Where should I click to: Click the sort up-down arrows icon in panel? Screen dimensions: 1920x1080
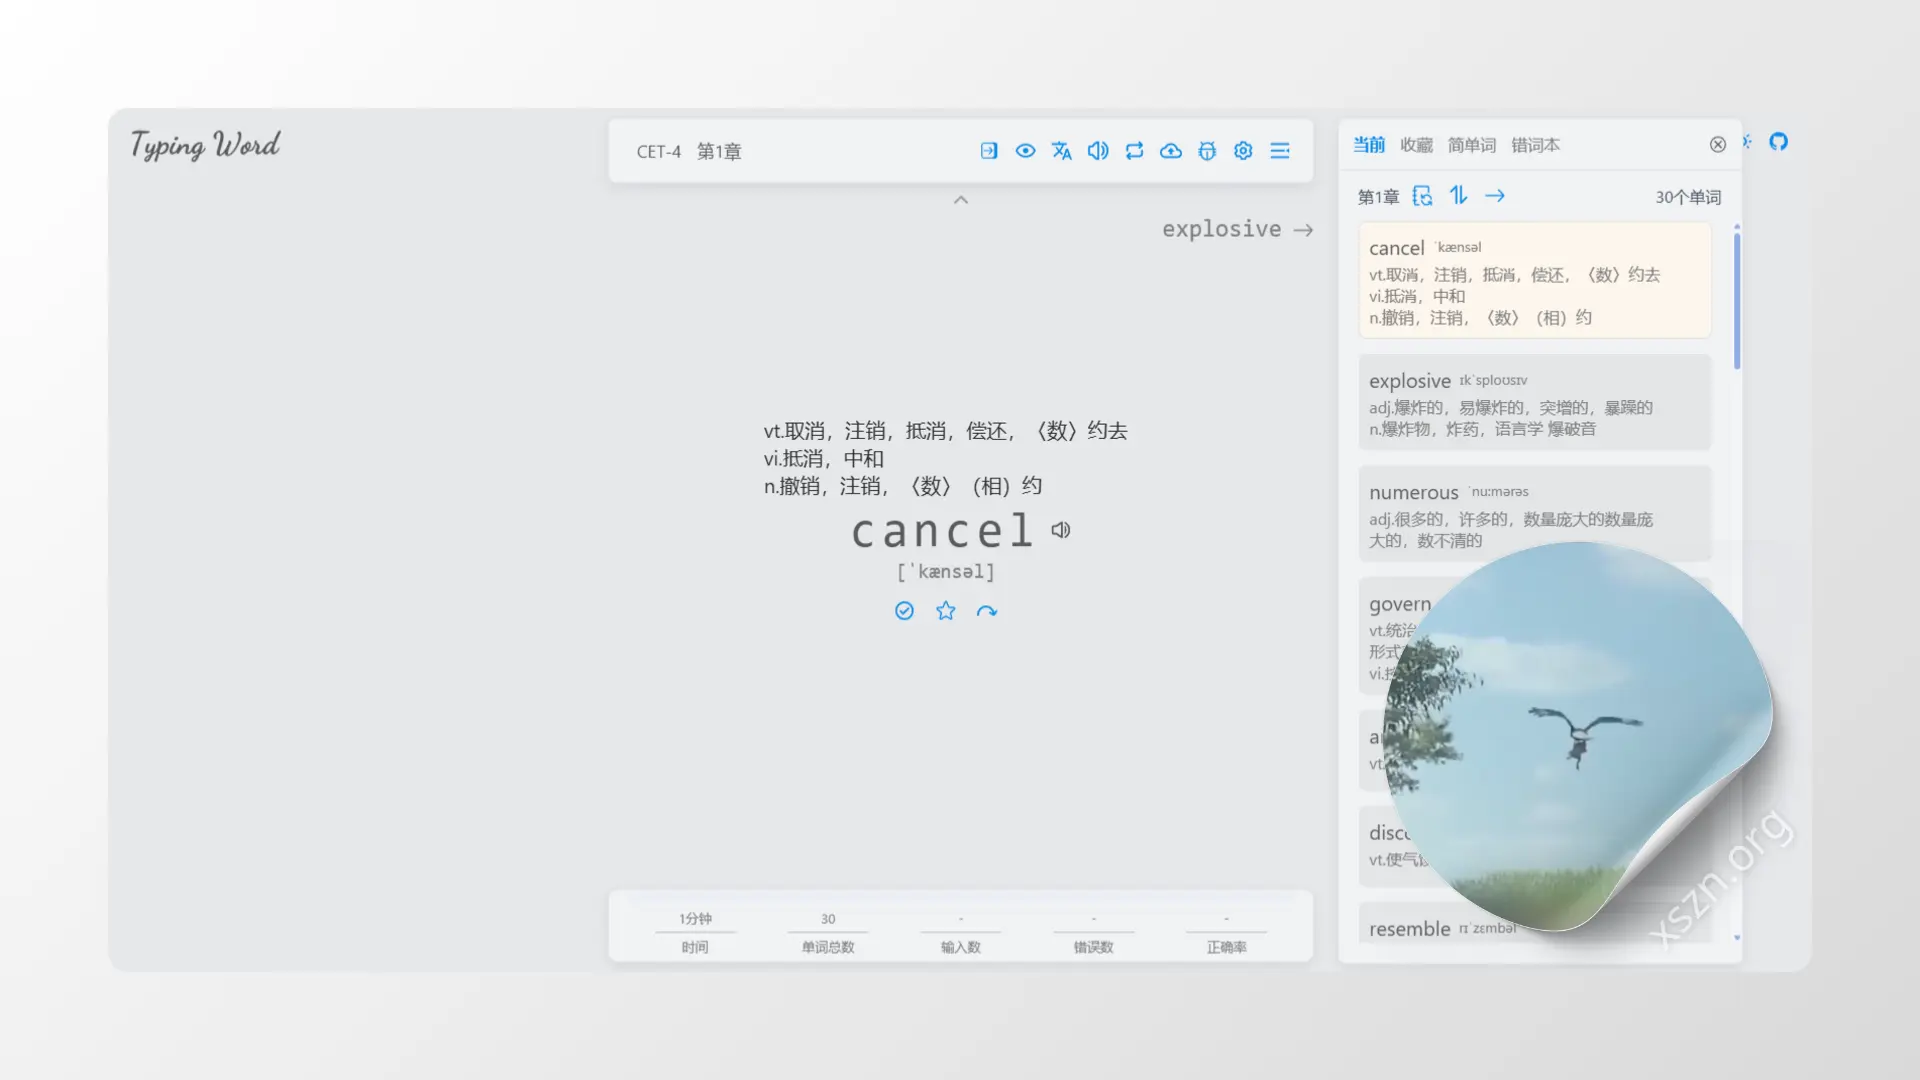[1459, 196]
